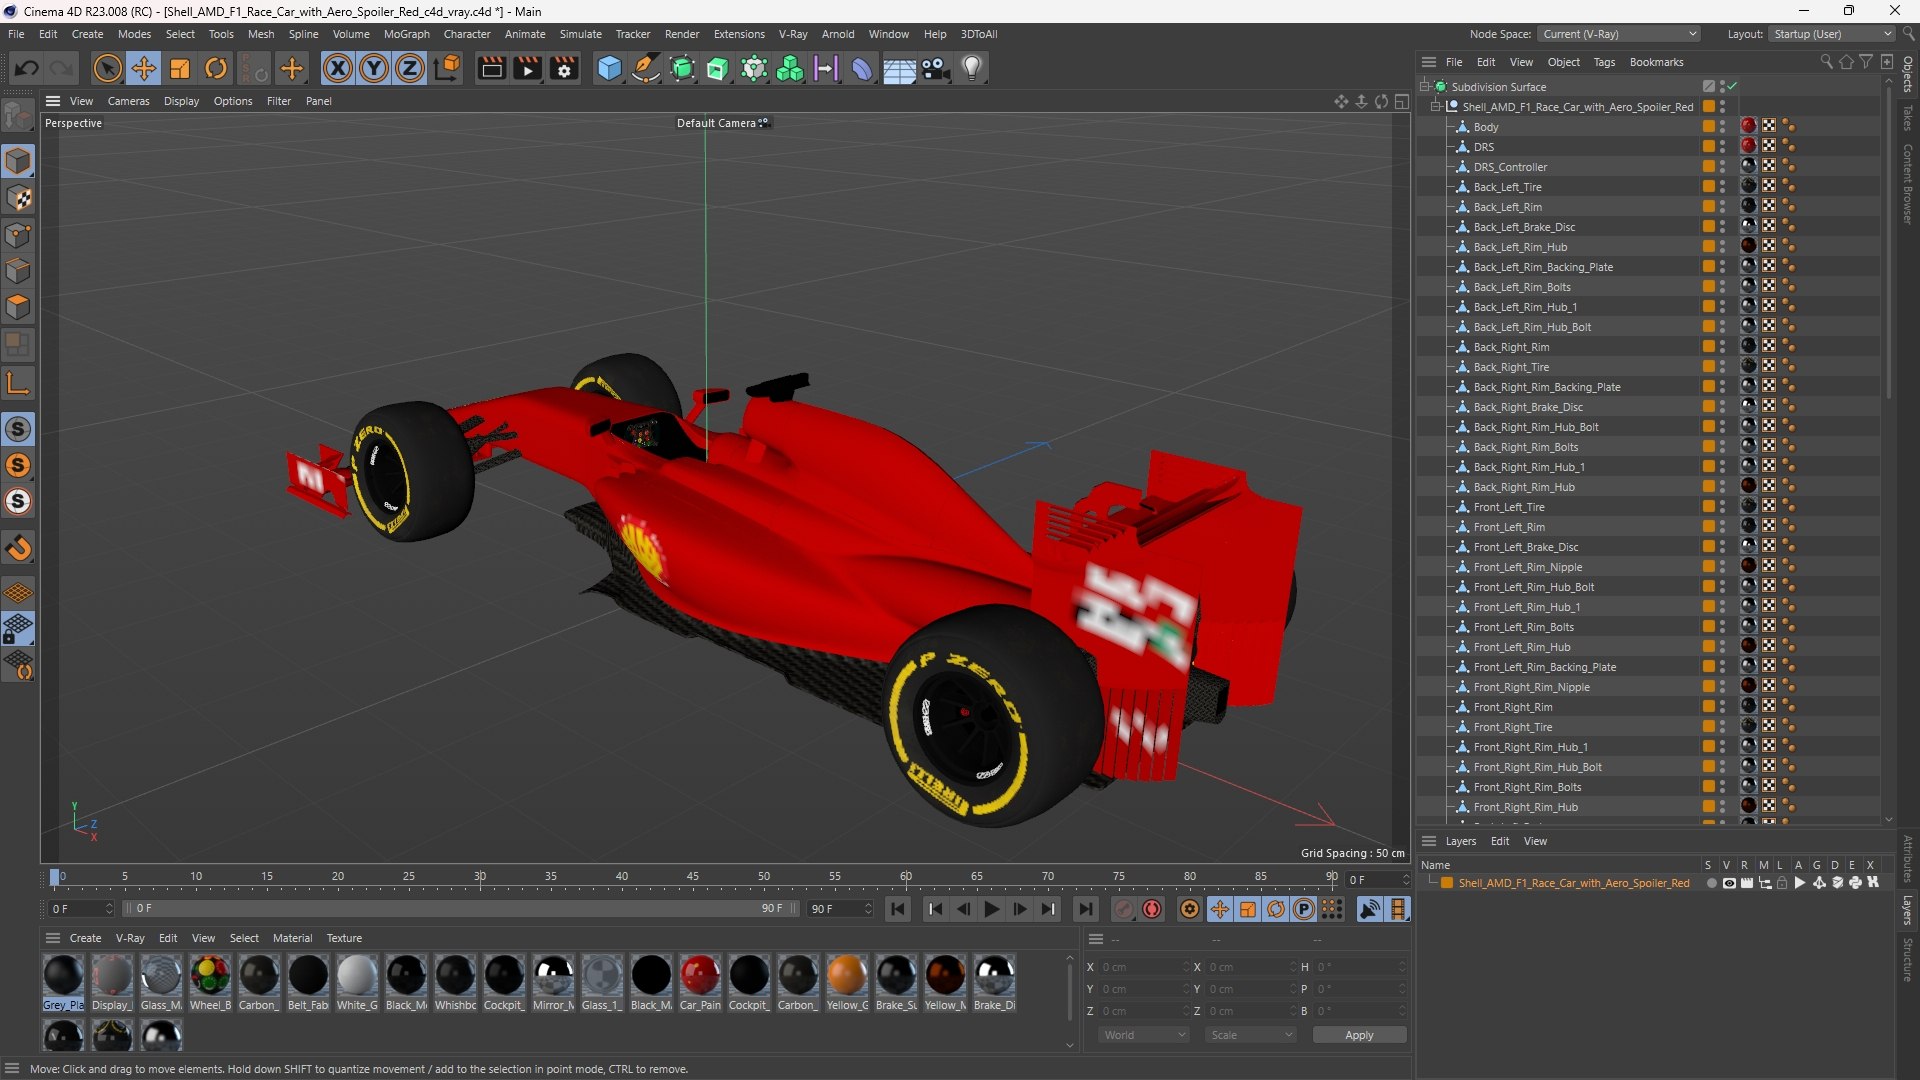Add a Camera object icon
The width and height of the screenshot is (1920, 1080).
(936, 68)
